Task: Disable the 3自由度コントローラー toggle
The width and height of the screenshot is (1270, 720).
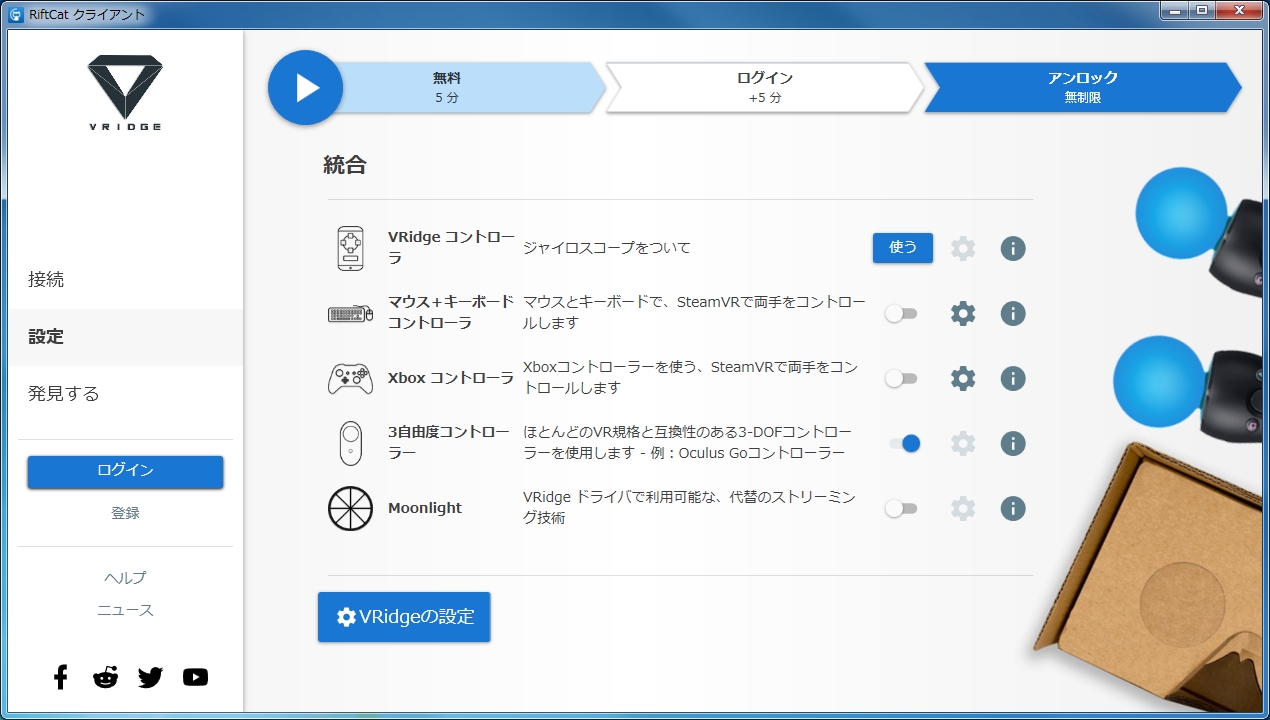Action: coord(905,443)
